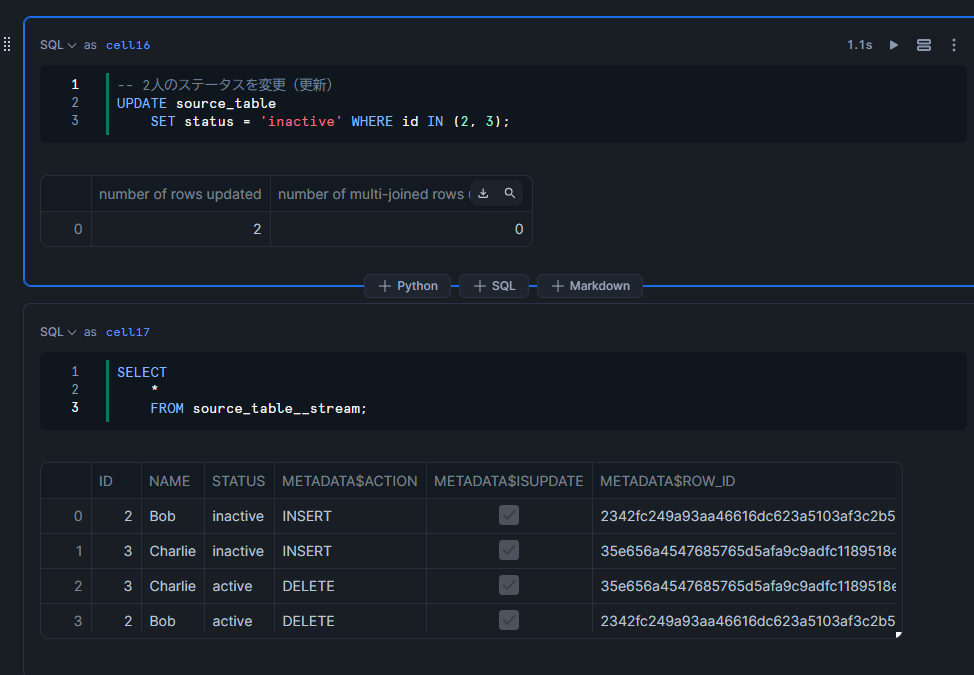
Task: Search cell16 results with magnifier icon
Action: point(509,193)
